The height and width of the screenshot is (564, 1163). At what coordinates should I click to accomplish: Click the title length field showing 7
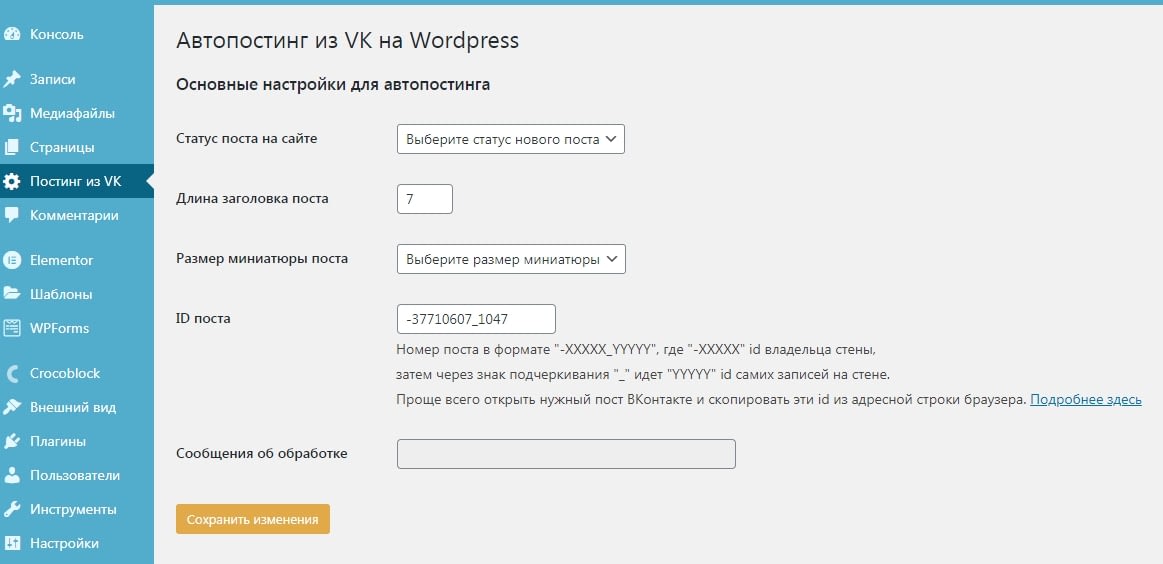pyautogui.click(x=425, y=199)
